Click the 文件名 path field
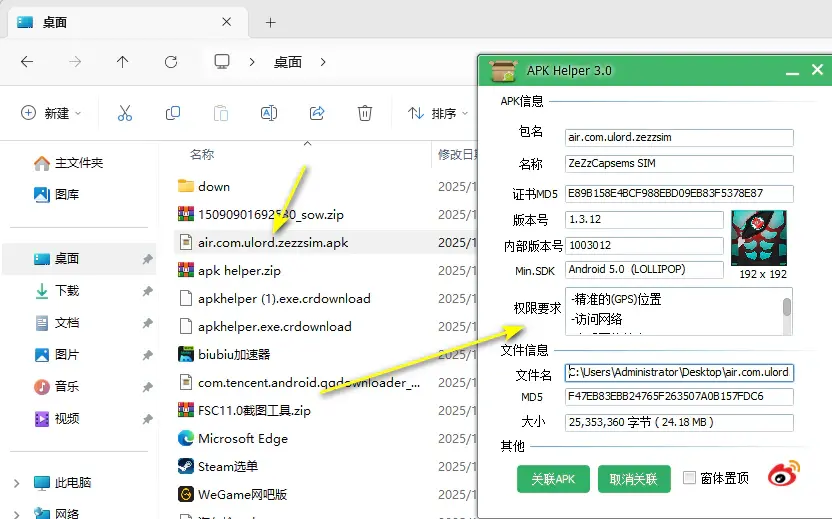This screenshot has height=519, width=832. coord(679,373)
